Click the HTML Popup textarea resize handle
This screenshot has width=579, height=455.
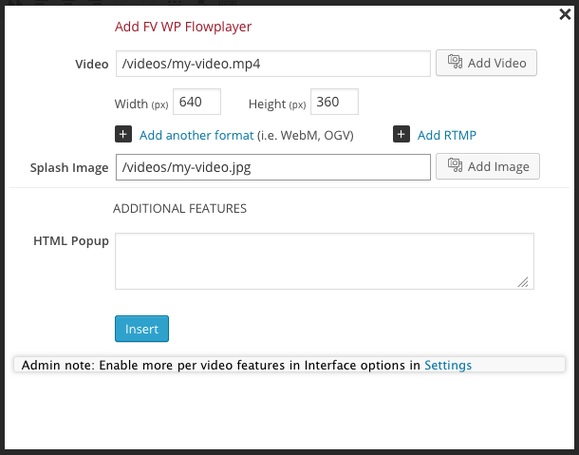523,282
